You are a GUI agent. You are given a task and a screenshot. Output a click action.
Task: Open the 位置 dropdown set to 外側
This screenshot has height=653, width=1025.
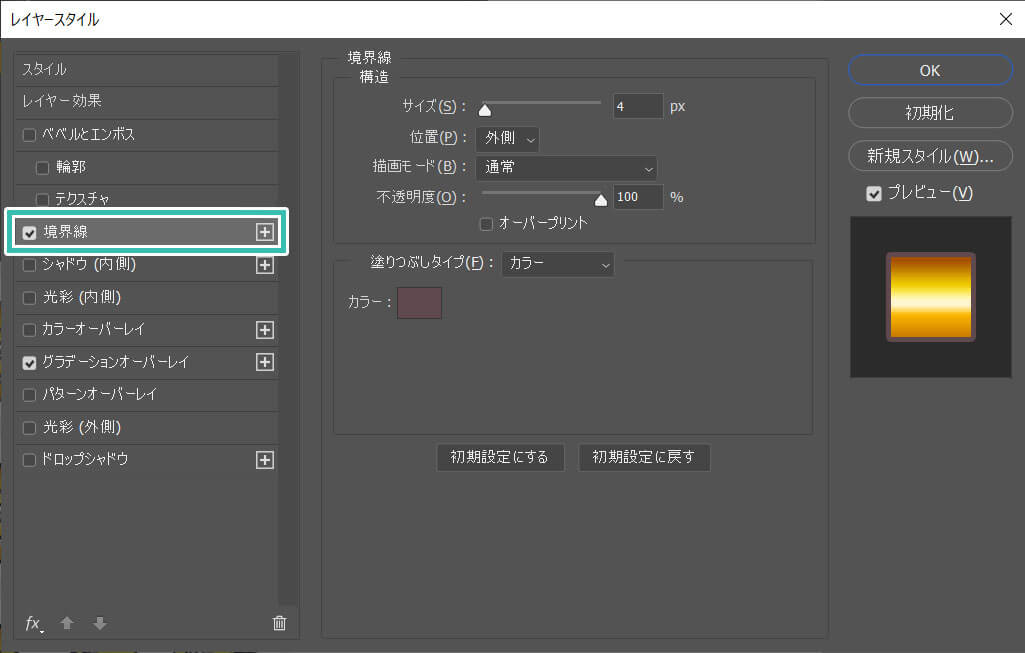508,139
